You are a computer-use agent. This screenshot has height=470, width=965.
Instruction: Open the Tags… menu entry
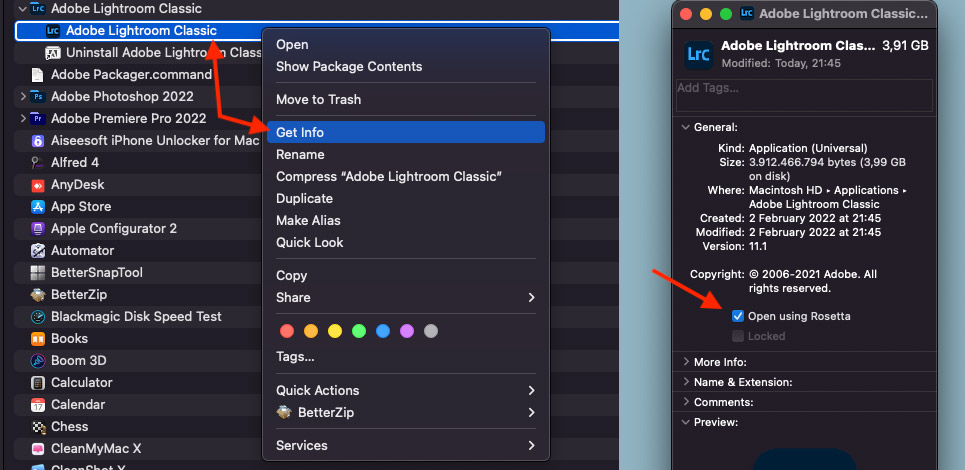(x=406, y=357)
